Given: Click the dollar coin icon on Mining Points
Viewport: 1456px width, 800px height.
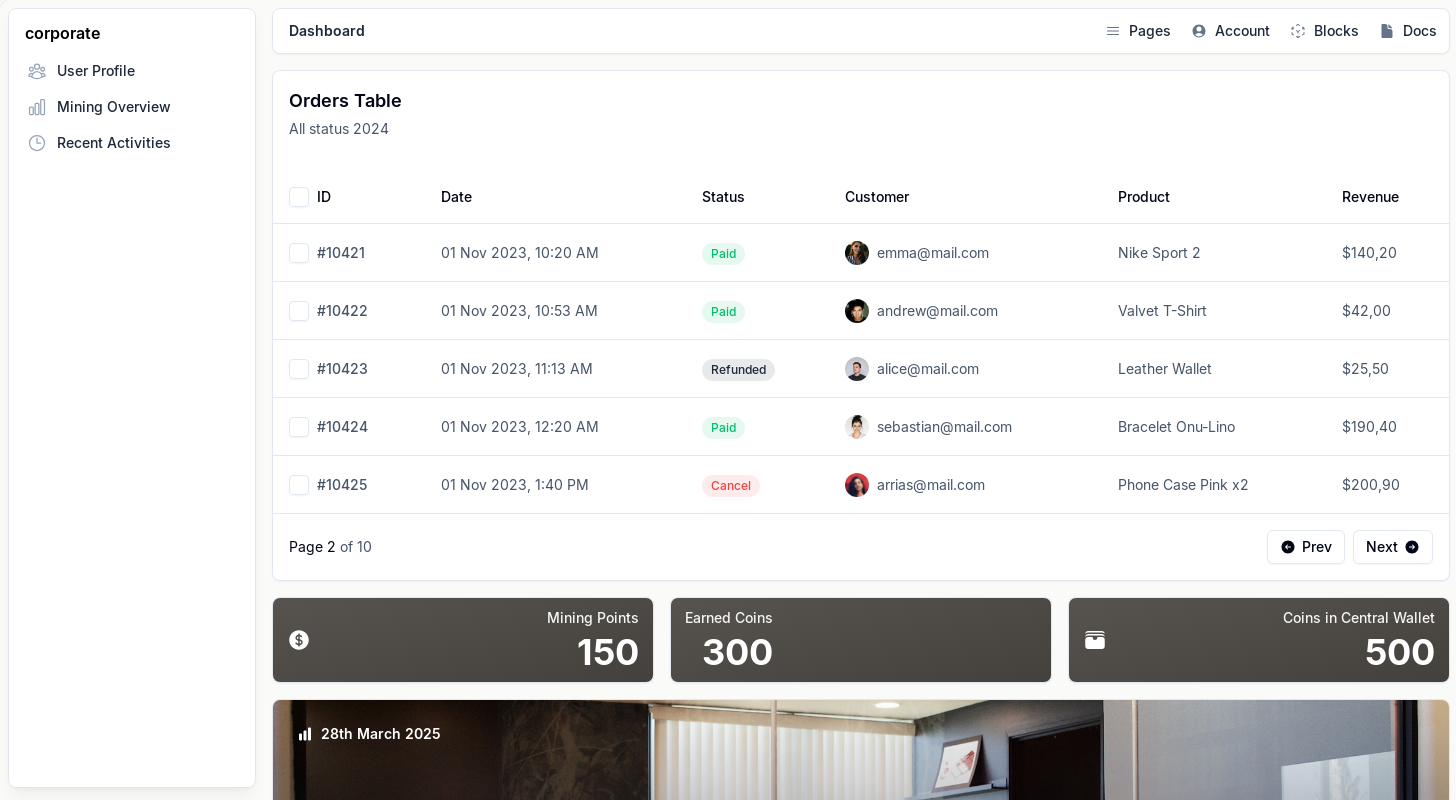Looking at the screenshot, I should point(299,640).
